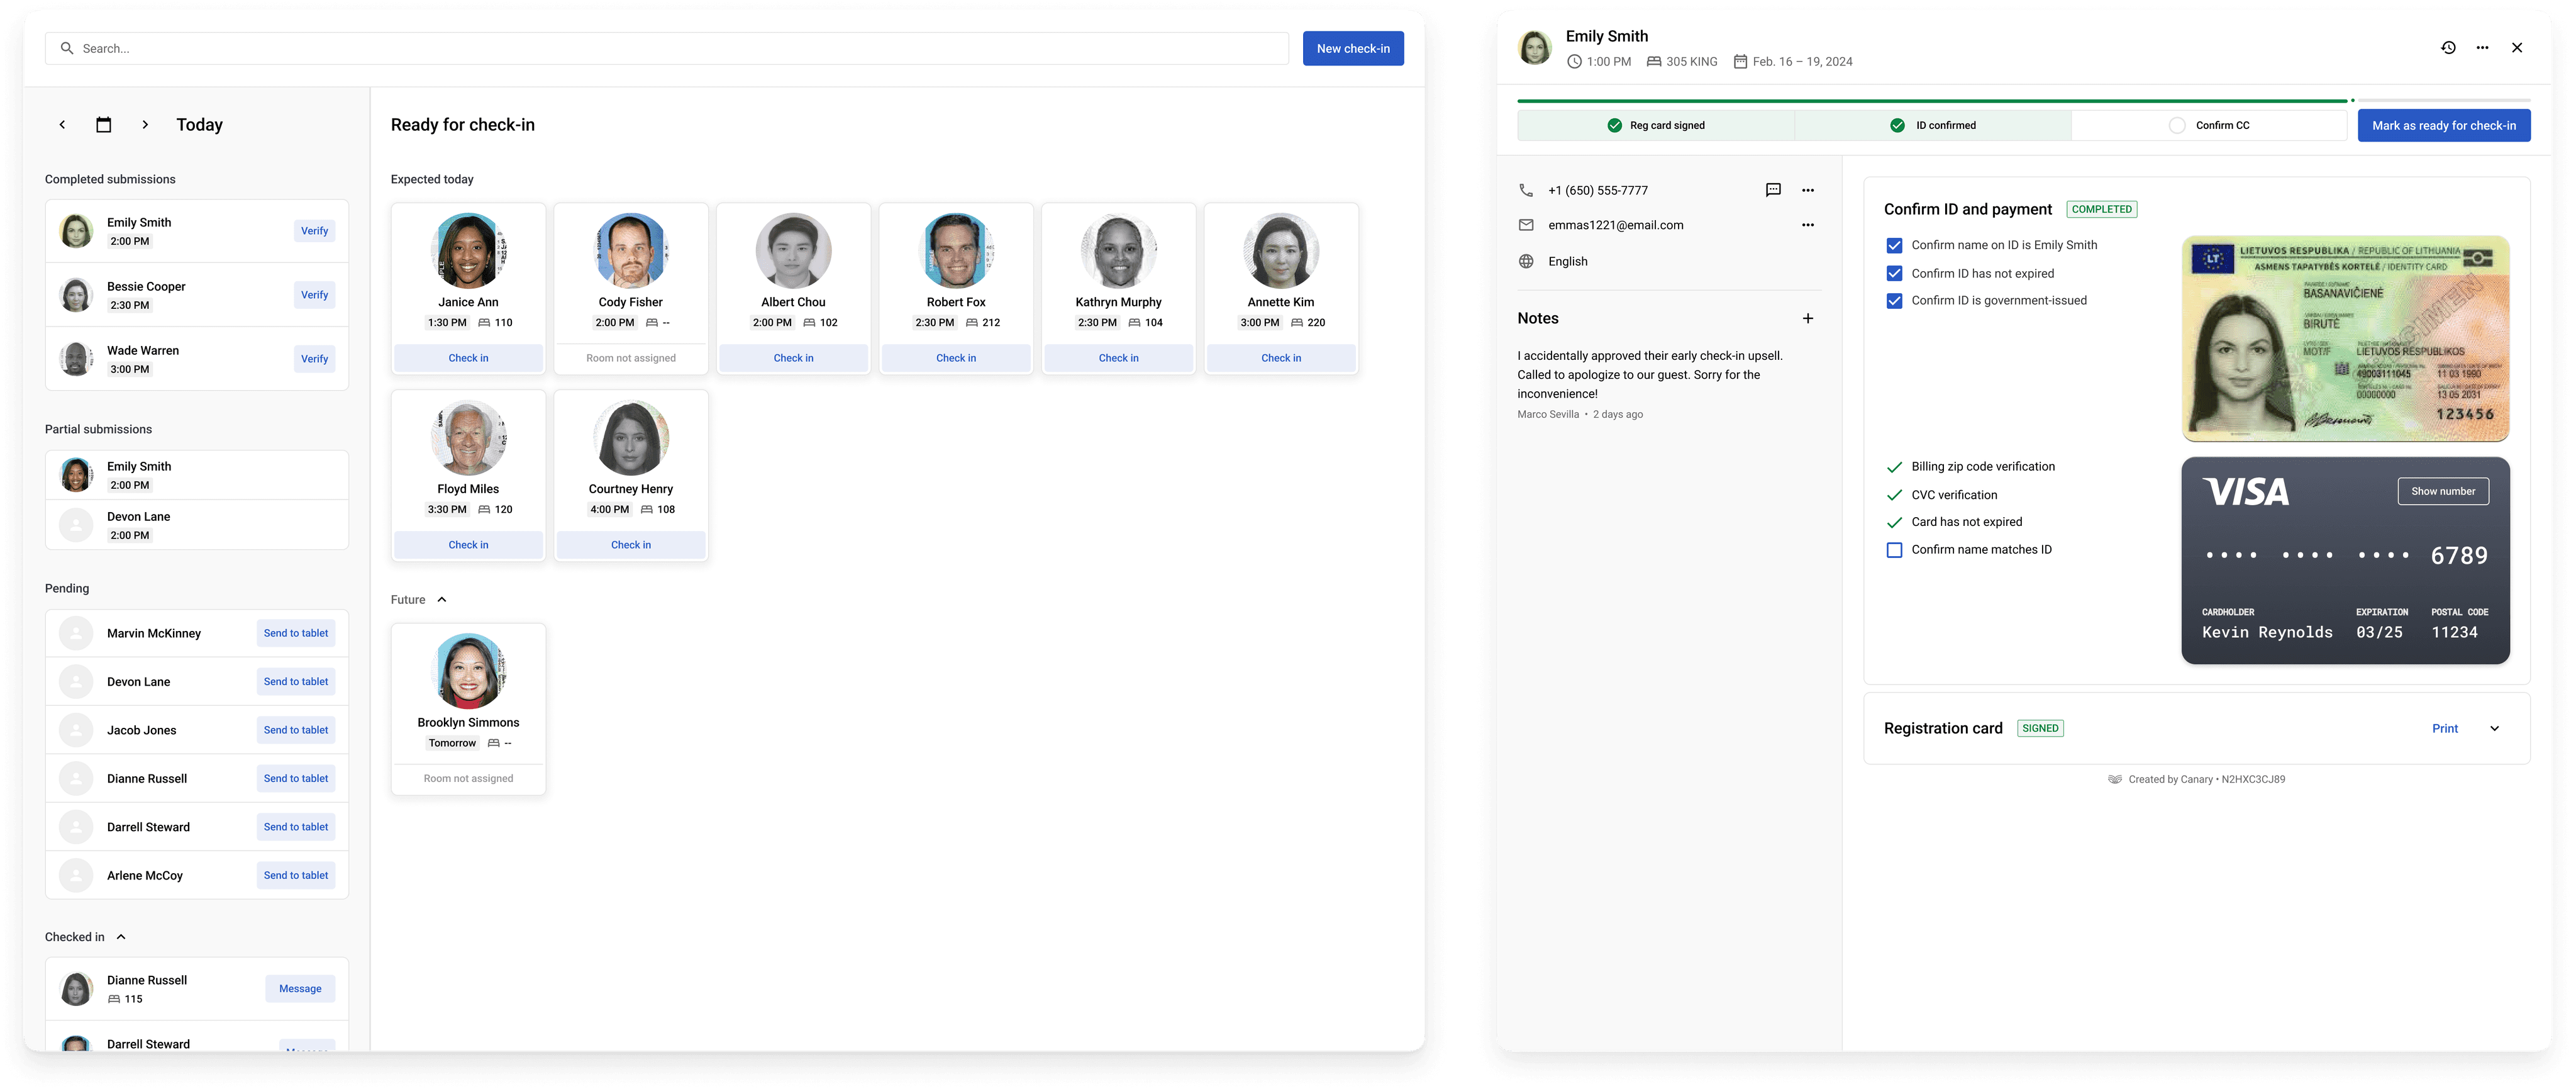Screen dimensions: 2576x1089
Task: Open more options next to email address
Action: pos(1807,225)
